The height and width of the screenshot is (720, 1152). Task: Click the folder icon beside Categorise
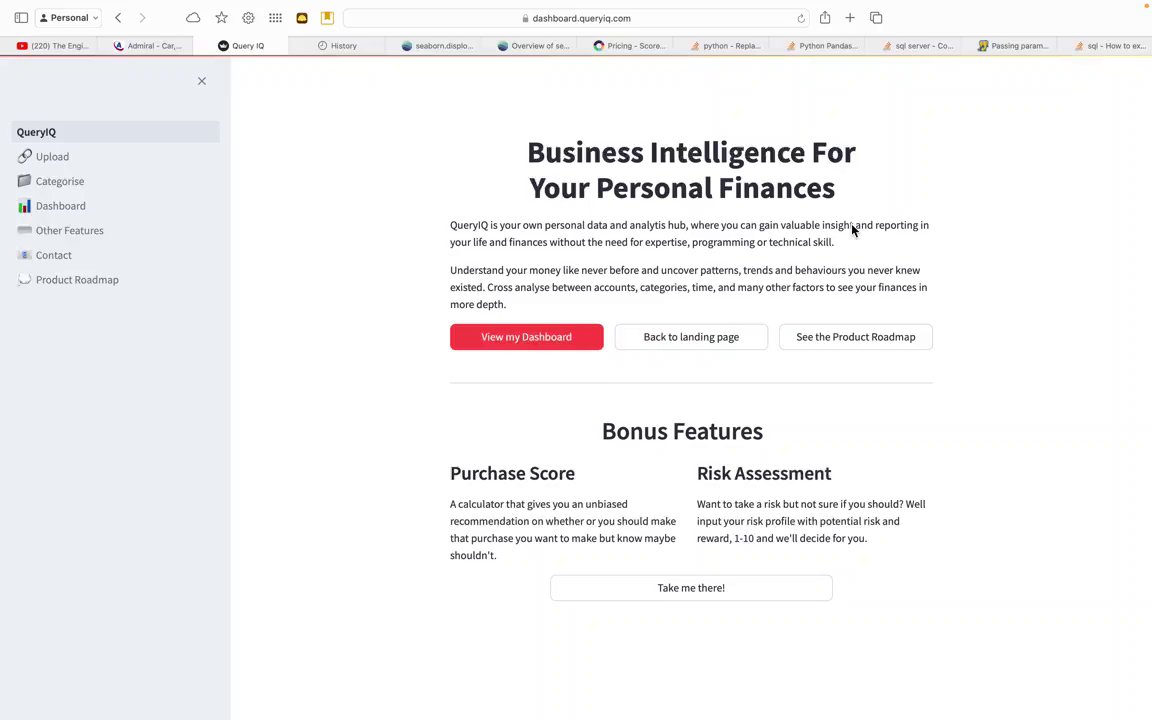[24, 181]
